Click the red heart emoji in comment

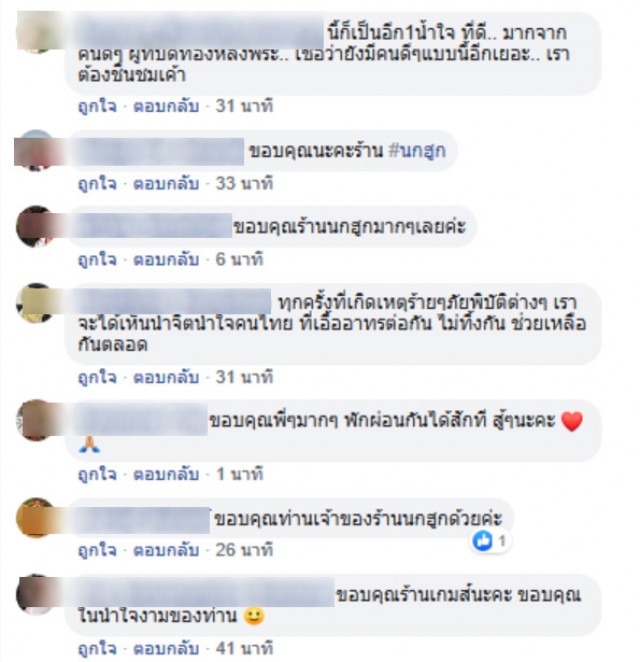572,421
